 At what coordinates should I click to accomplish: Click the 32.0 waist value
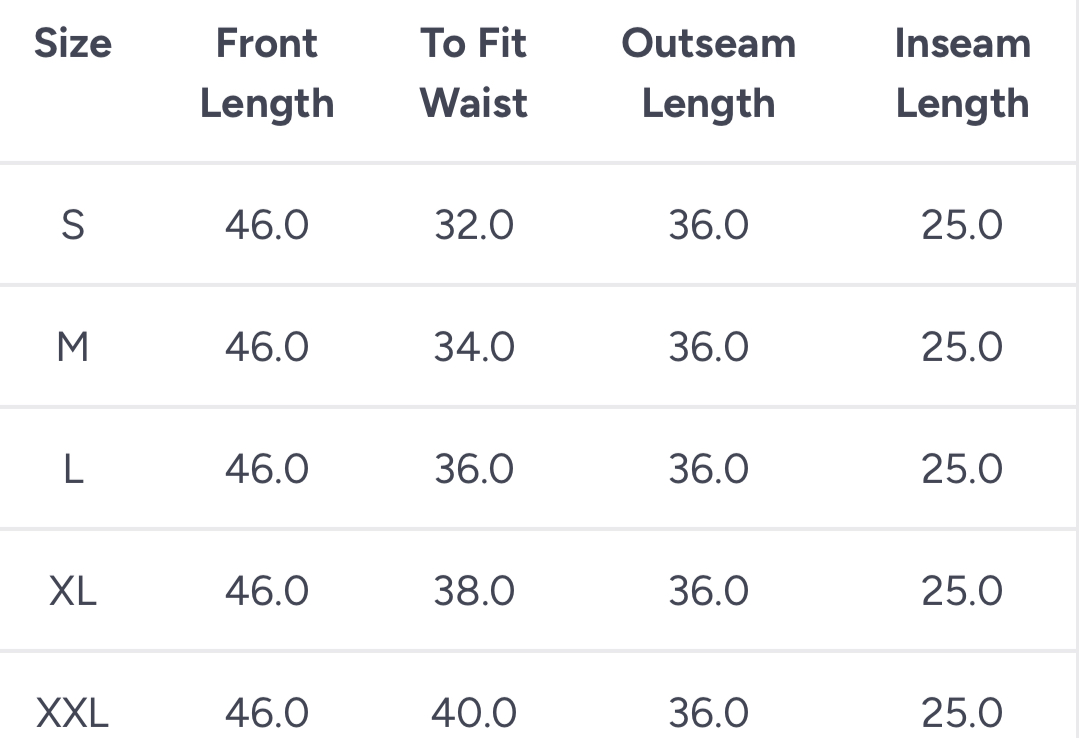click(474, 226)
